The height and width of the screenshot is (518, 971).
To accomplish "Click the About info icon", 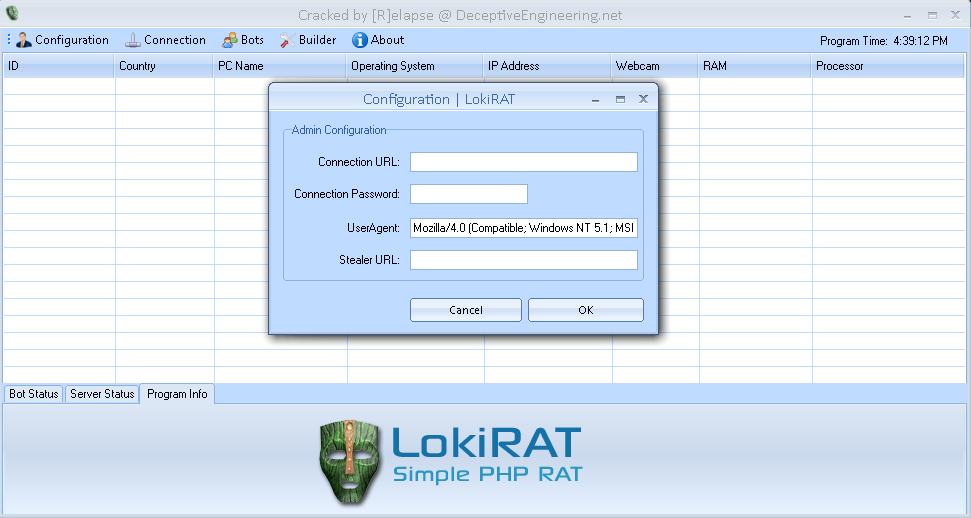I will pyautogui.click(x=359, y=40).
